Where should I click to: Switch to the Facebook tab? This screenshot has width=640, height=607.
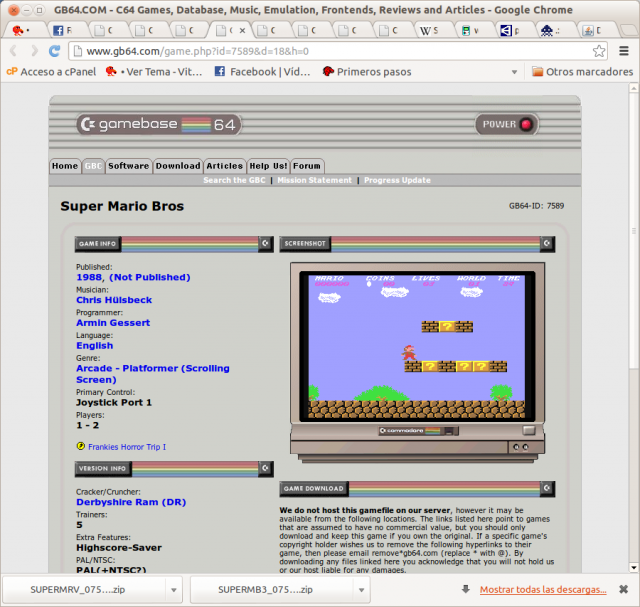point(67,30)
